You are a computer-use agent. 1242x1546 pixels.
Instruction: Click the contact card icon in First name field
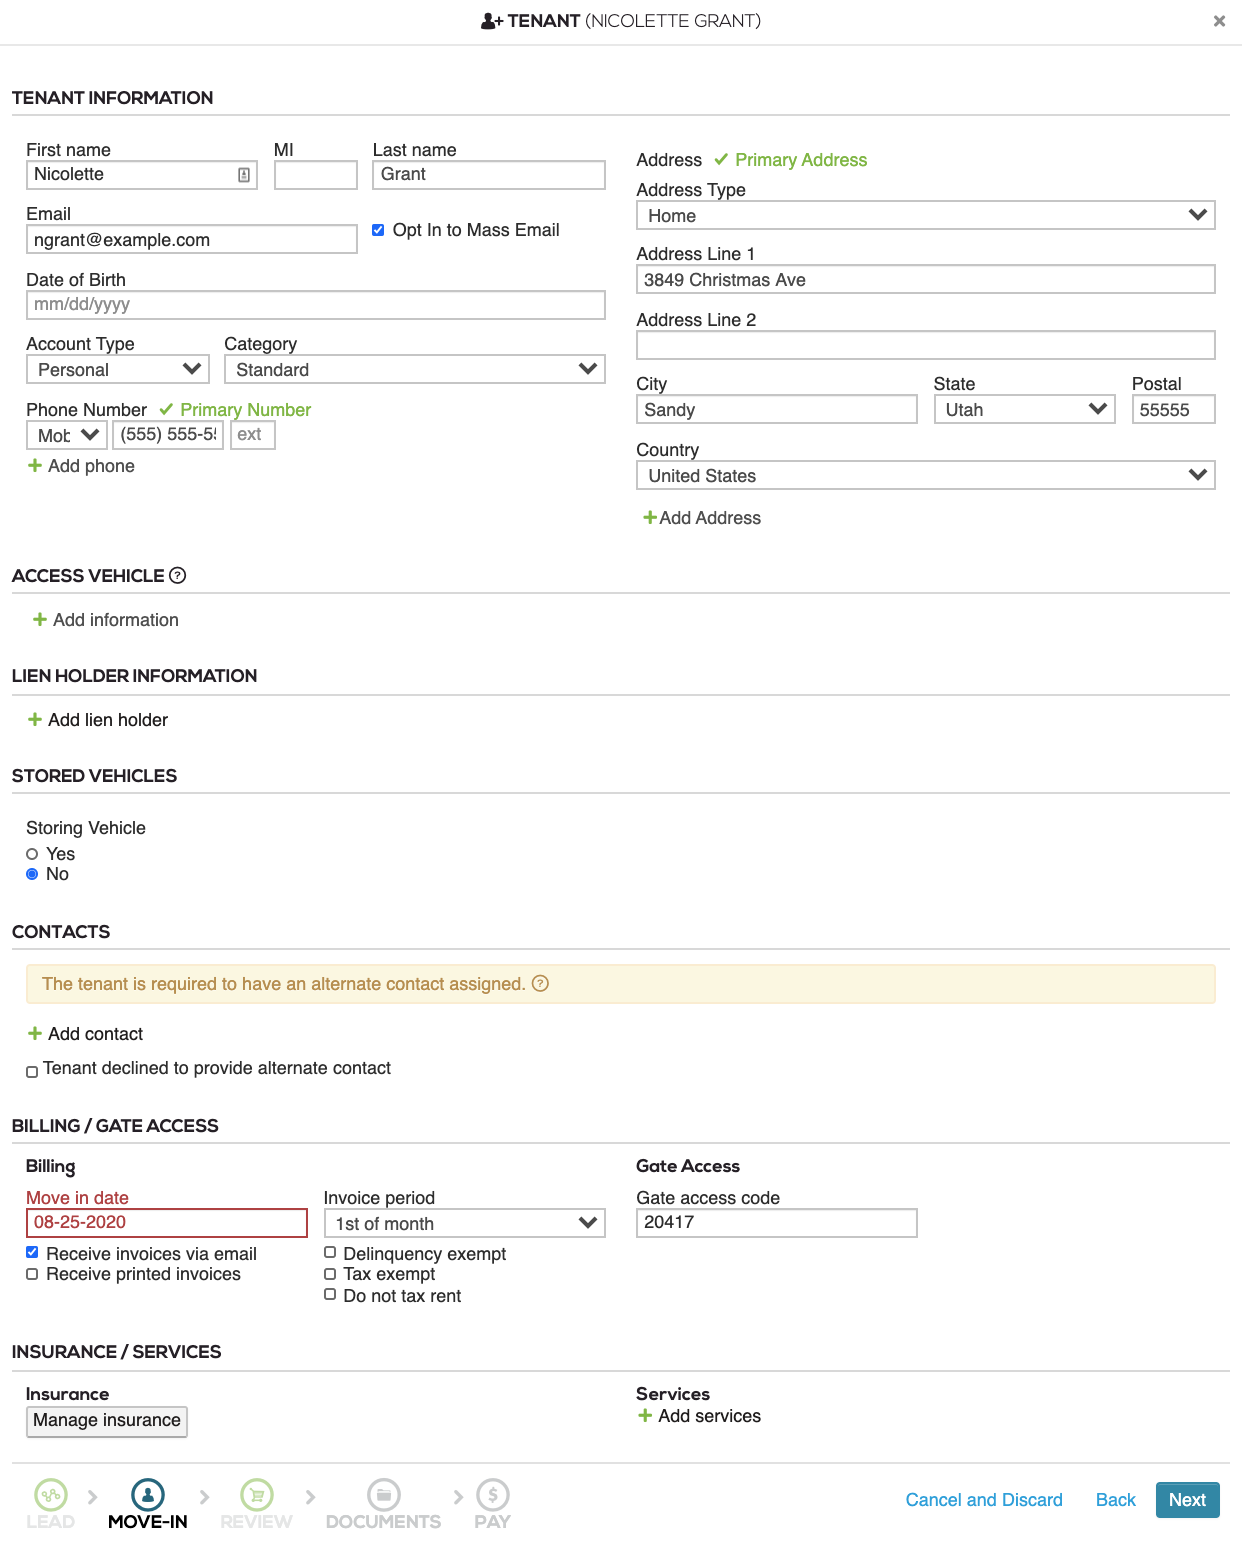[x=245, y=174]
